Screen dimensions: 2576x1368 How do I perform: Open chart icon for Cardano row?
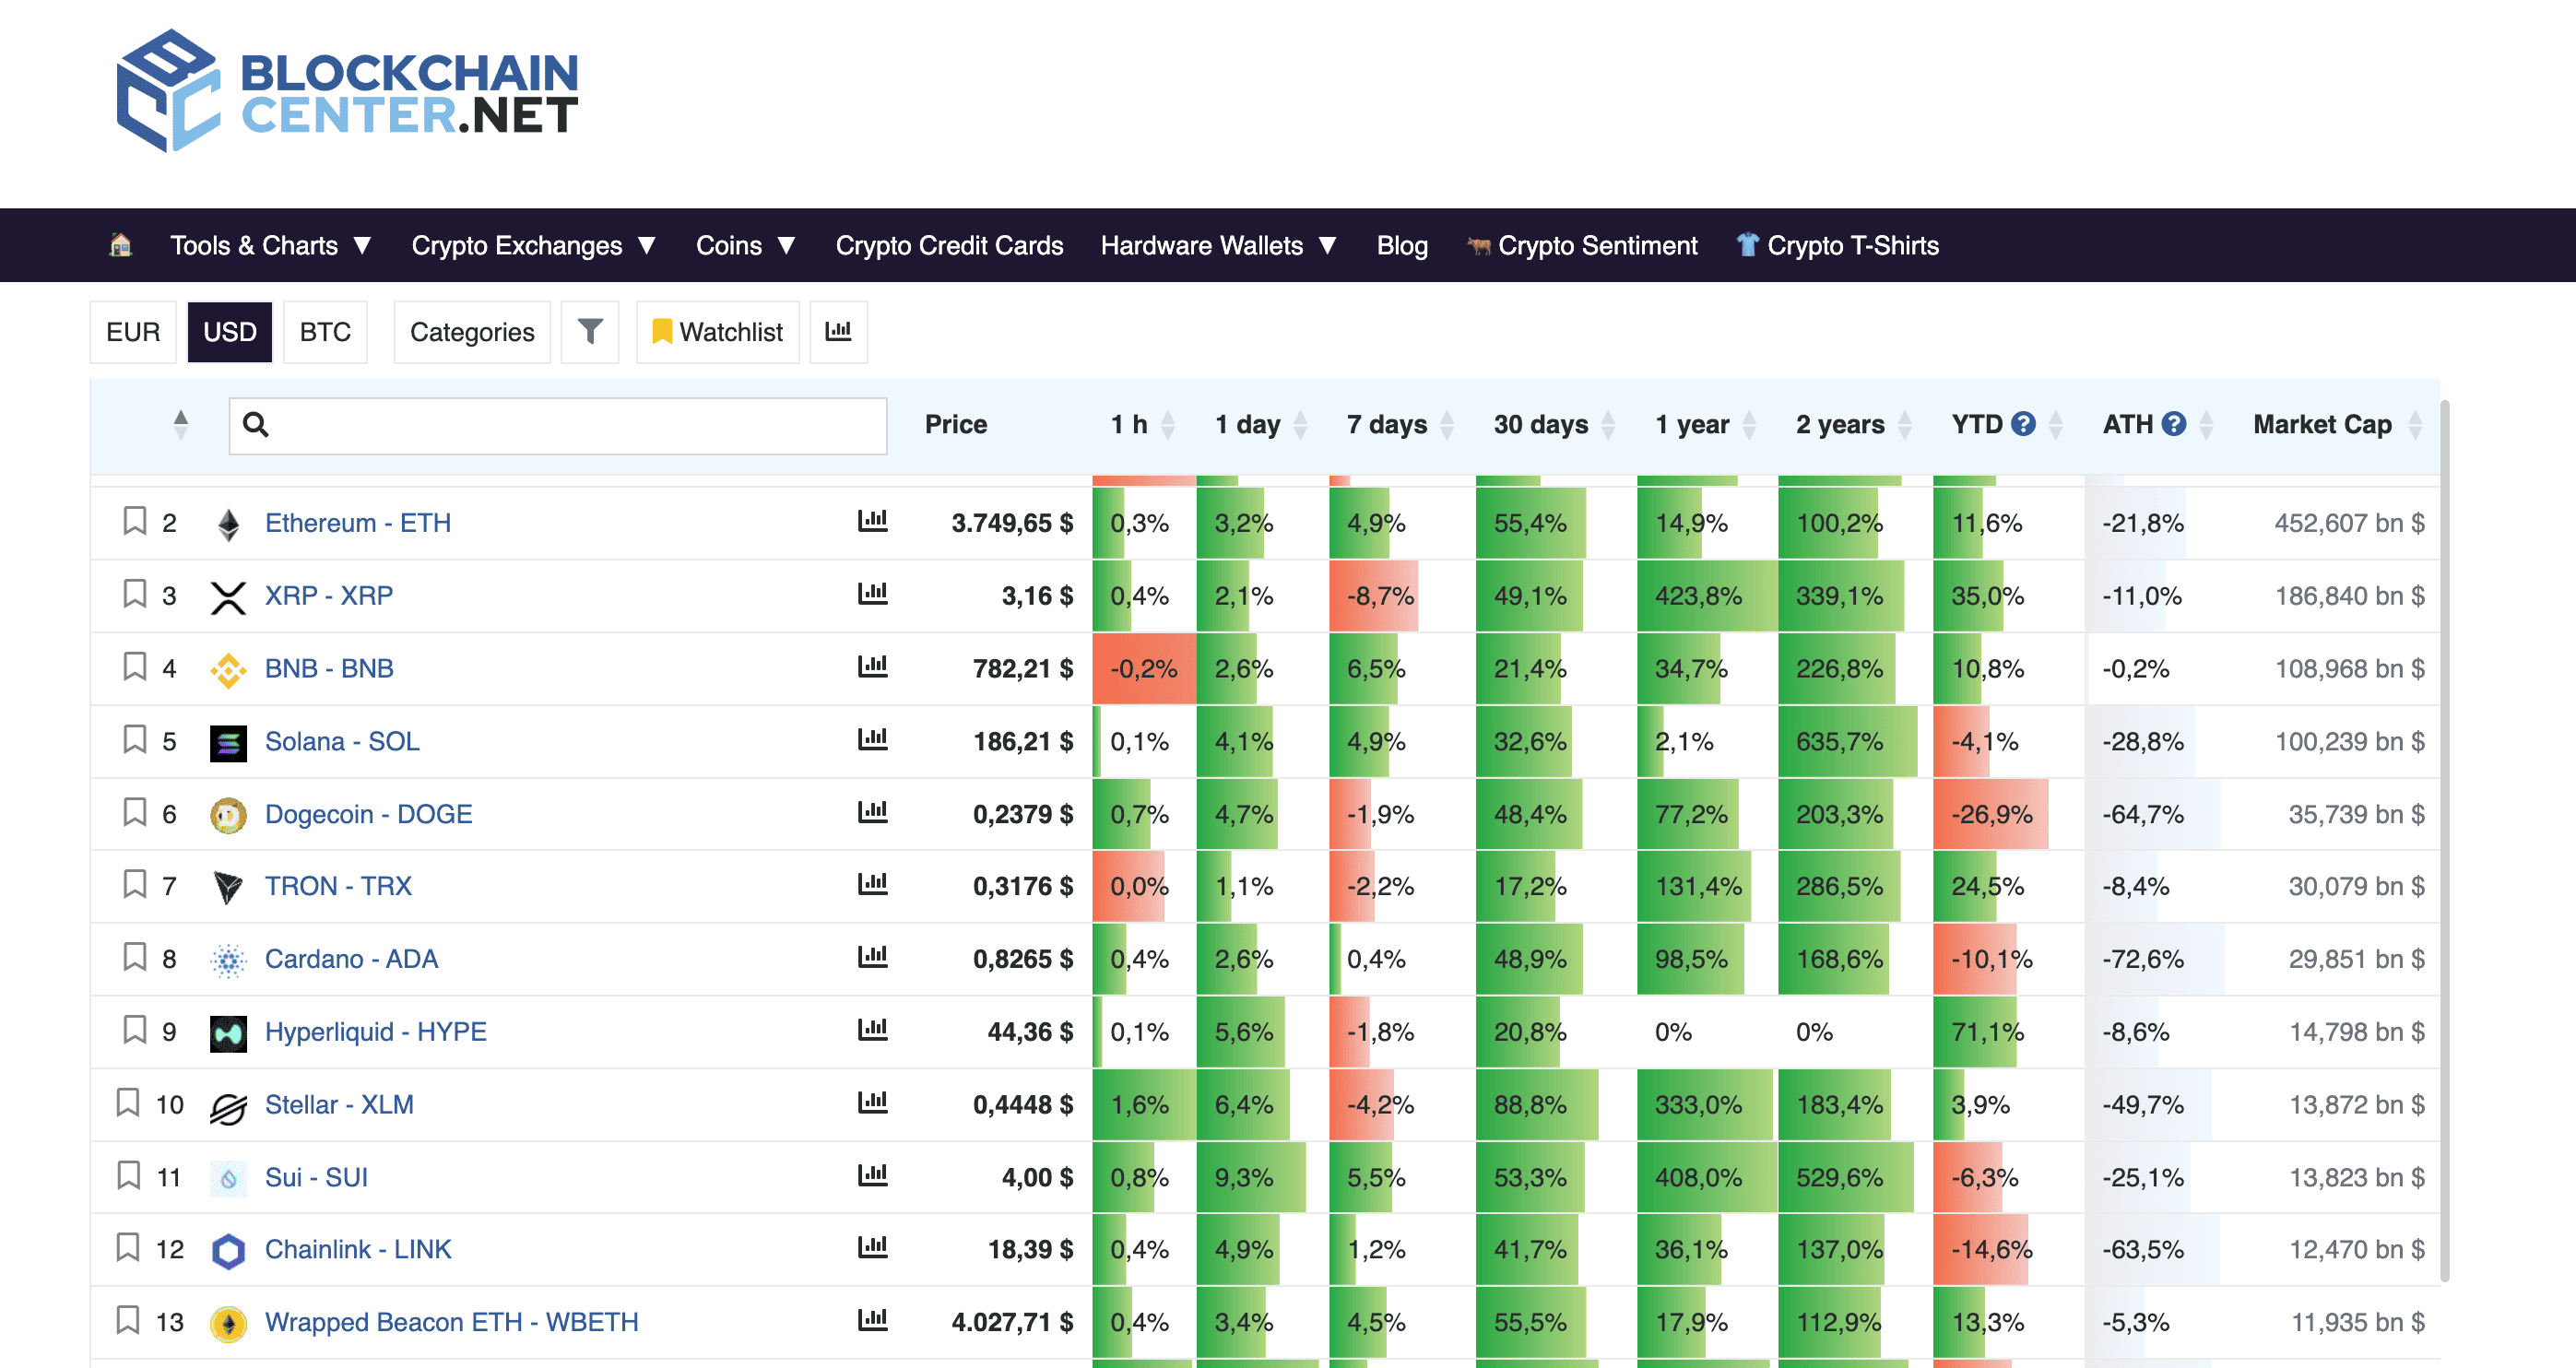(x=873, y=957)
